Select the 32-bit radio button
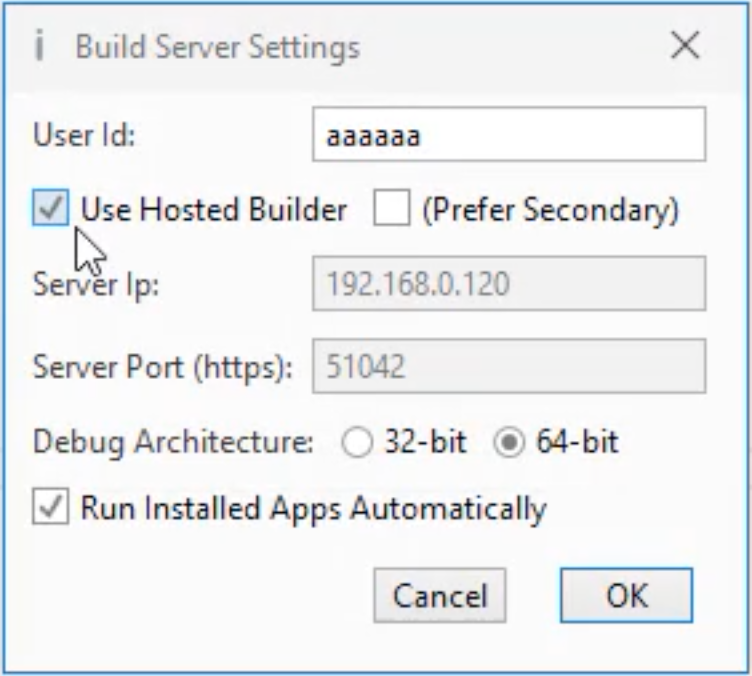This screenshot has width=752, height=676. [356, 443]
